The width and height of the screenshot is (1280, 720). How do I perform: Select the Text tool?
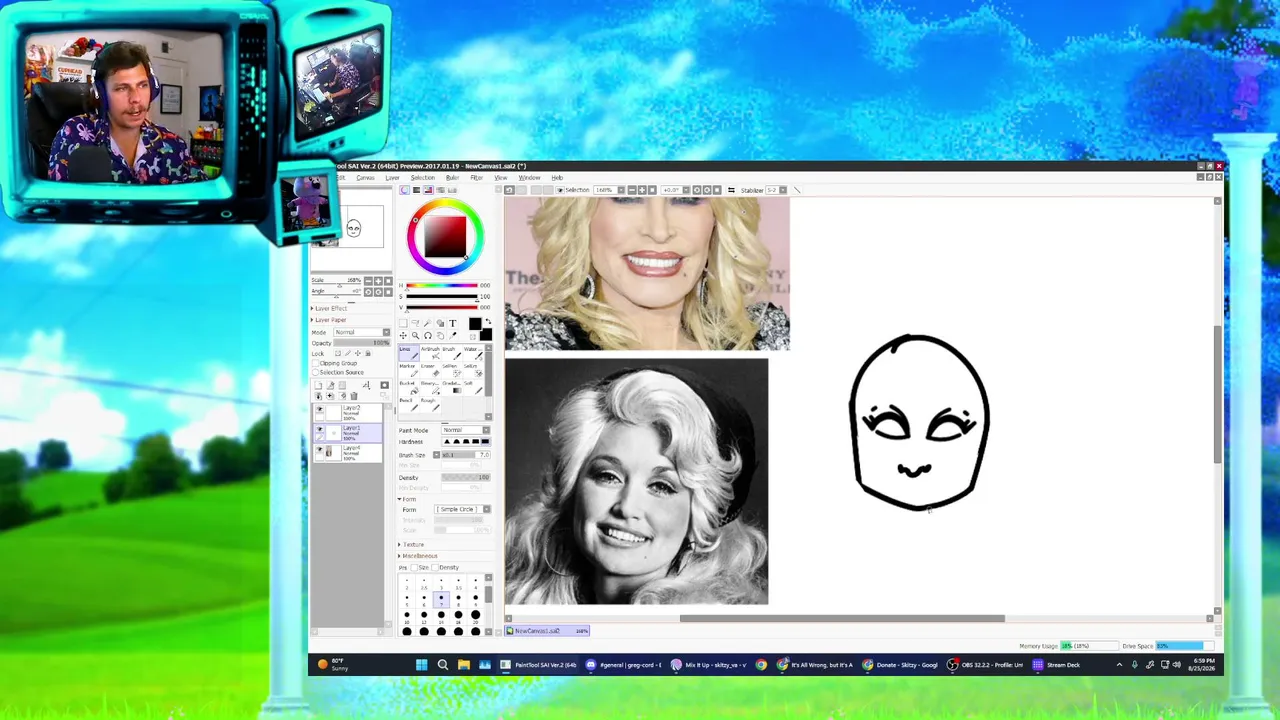point(452,324)
